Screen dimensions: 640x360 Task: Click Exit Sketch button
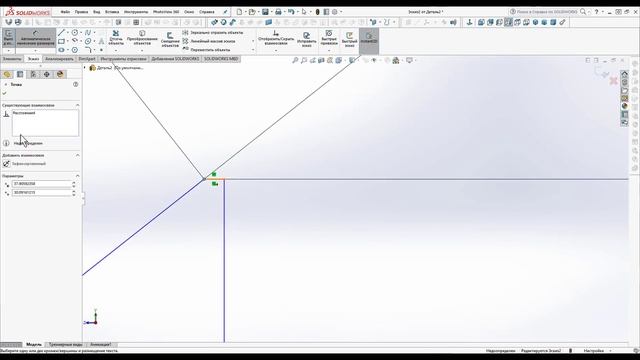[x=9, y=38]
